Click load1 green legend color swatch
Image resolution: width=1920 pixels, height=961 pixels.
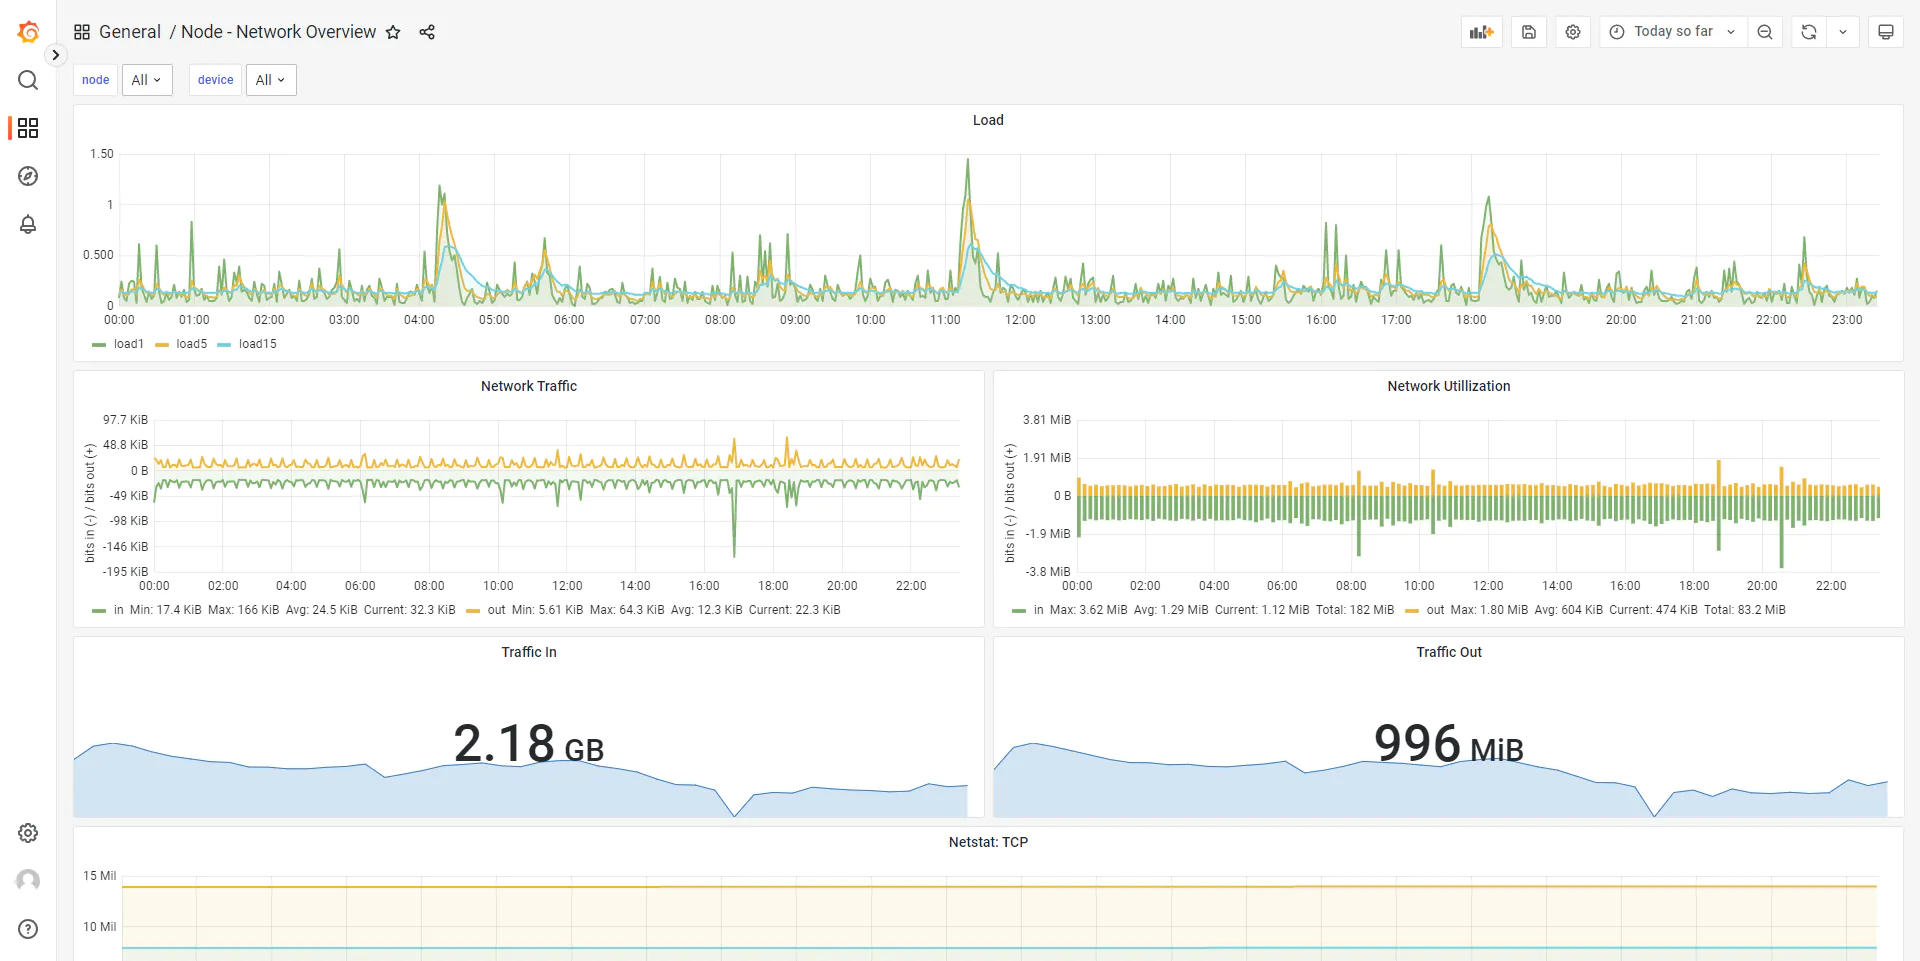point(99,345)
